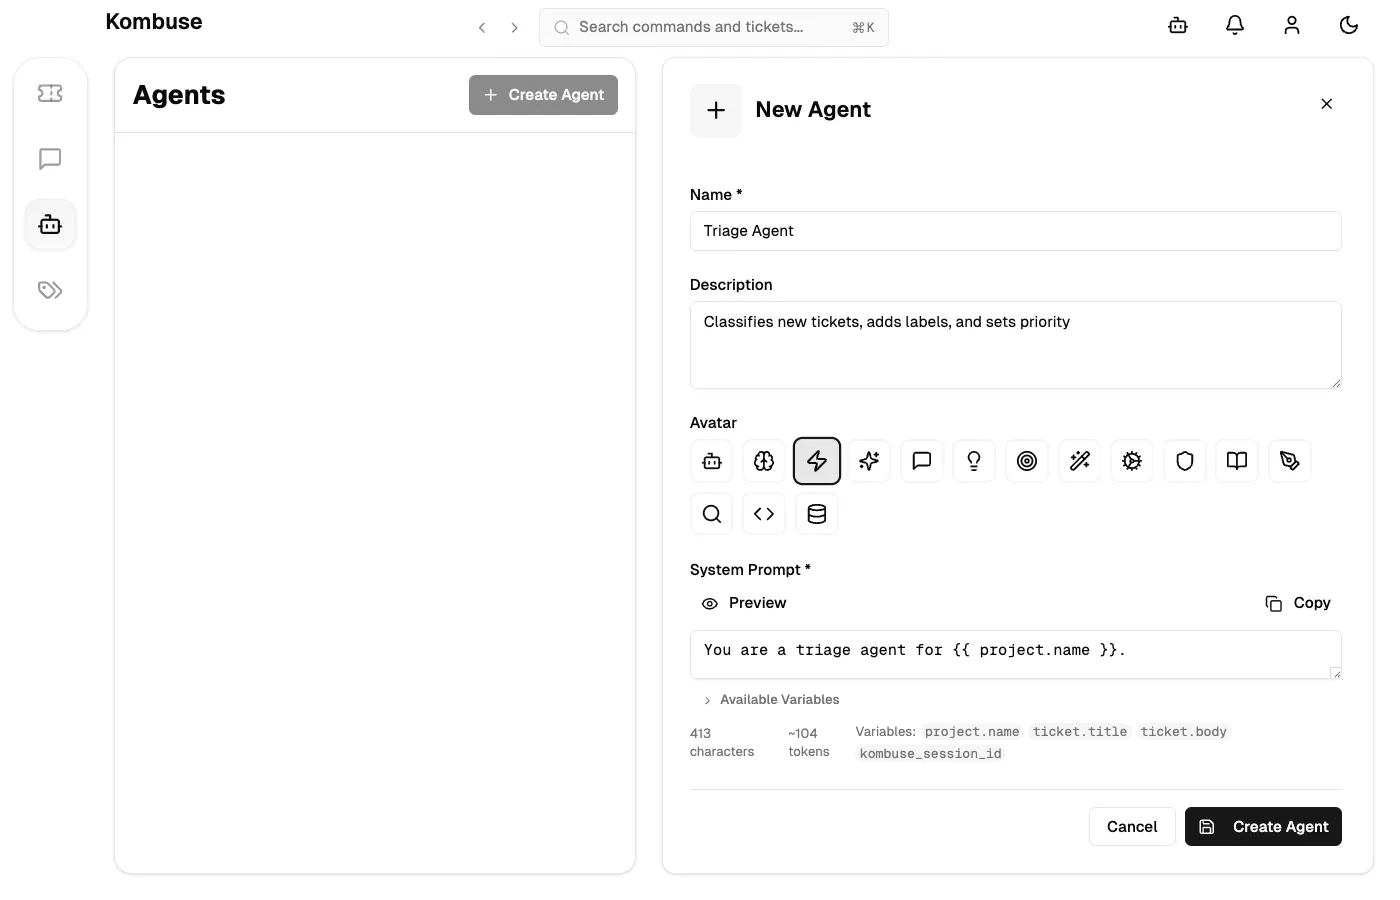Select the robot avatar for the agent
Viewport: 1400px width, 900px height.
tap(711, 461)
